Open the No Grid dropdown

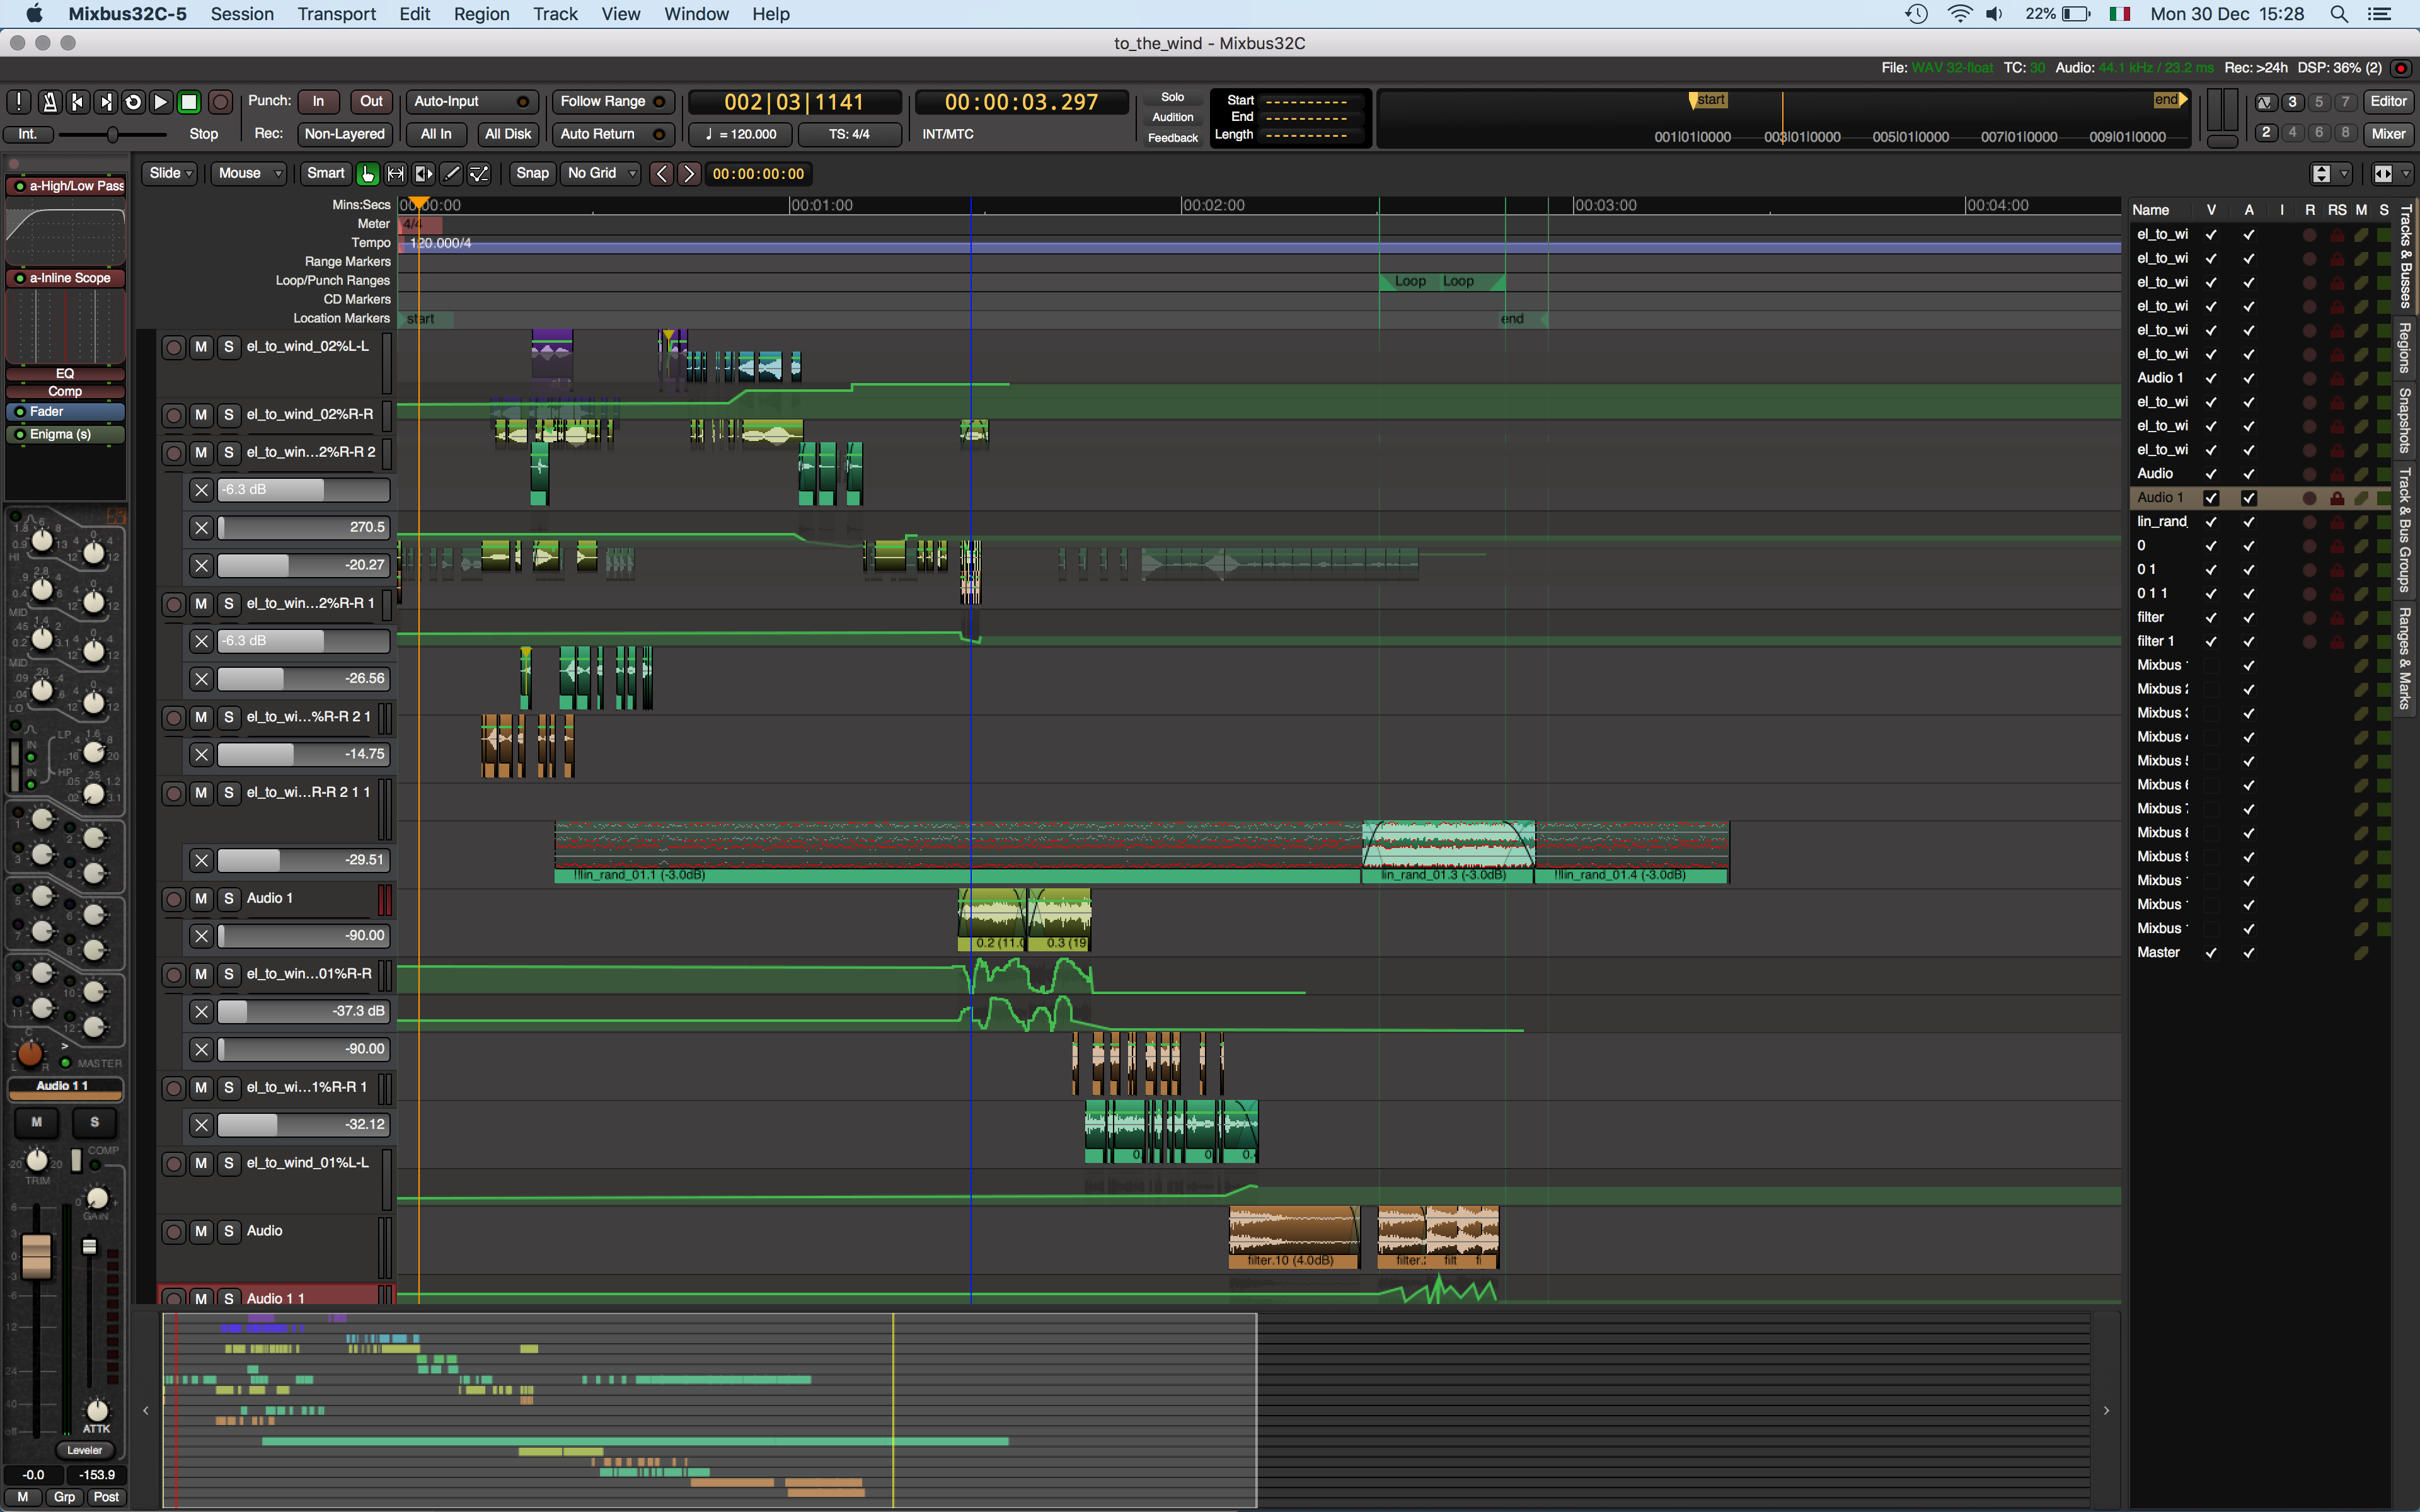coord(601,173)
